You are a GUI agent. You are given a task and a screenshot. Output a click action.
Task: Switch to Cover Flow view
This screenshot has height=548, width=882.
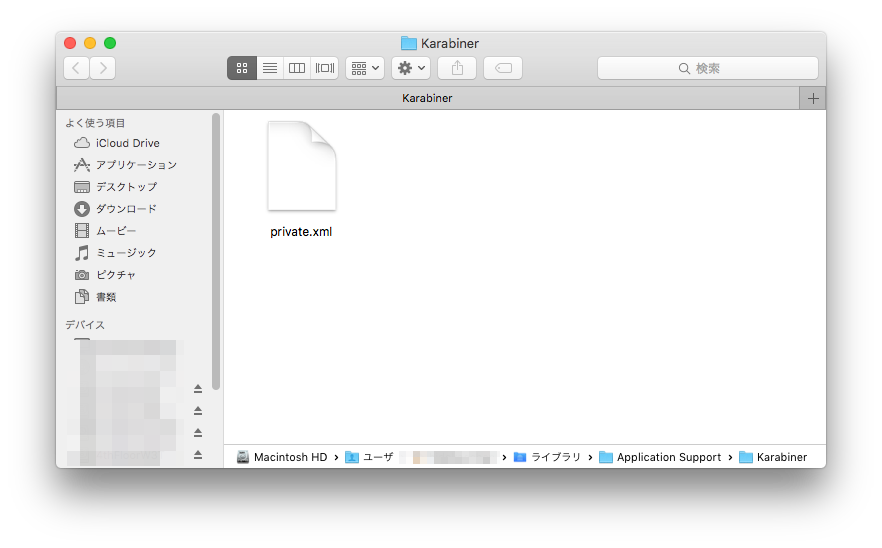pyautogui.click(x=325, y=68)
